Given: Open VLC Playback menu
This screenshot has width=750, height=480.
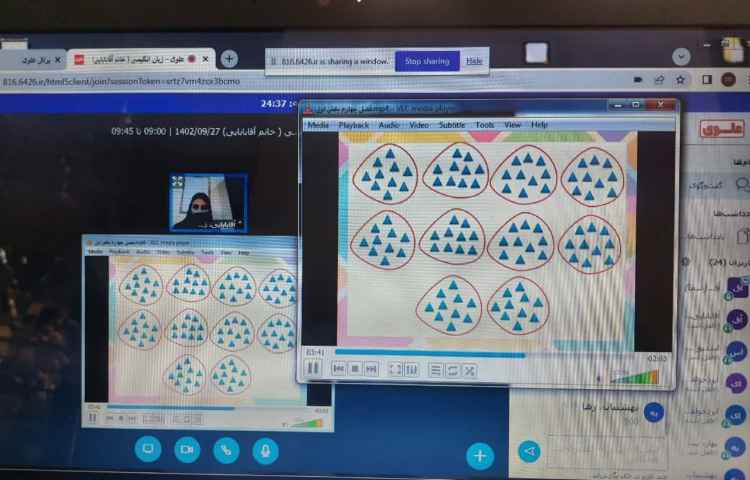Looking at the screenshot, I should point(353,125).
